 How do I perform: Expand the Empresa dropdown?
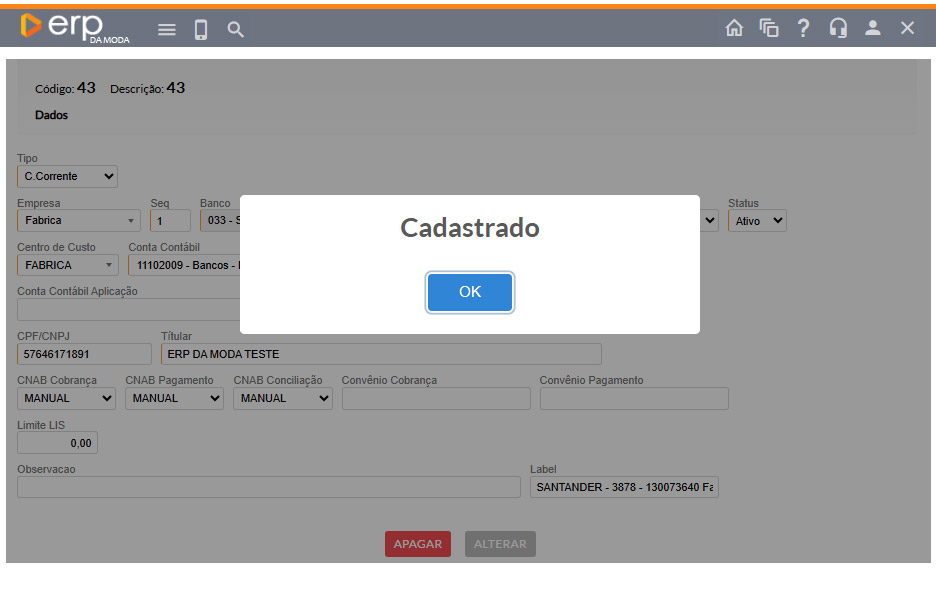tap(79, 221)
